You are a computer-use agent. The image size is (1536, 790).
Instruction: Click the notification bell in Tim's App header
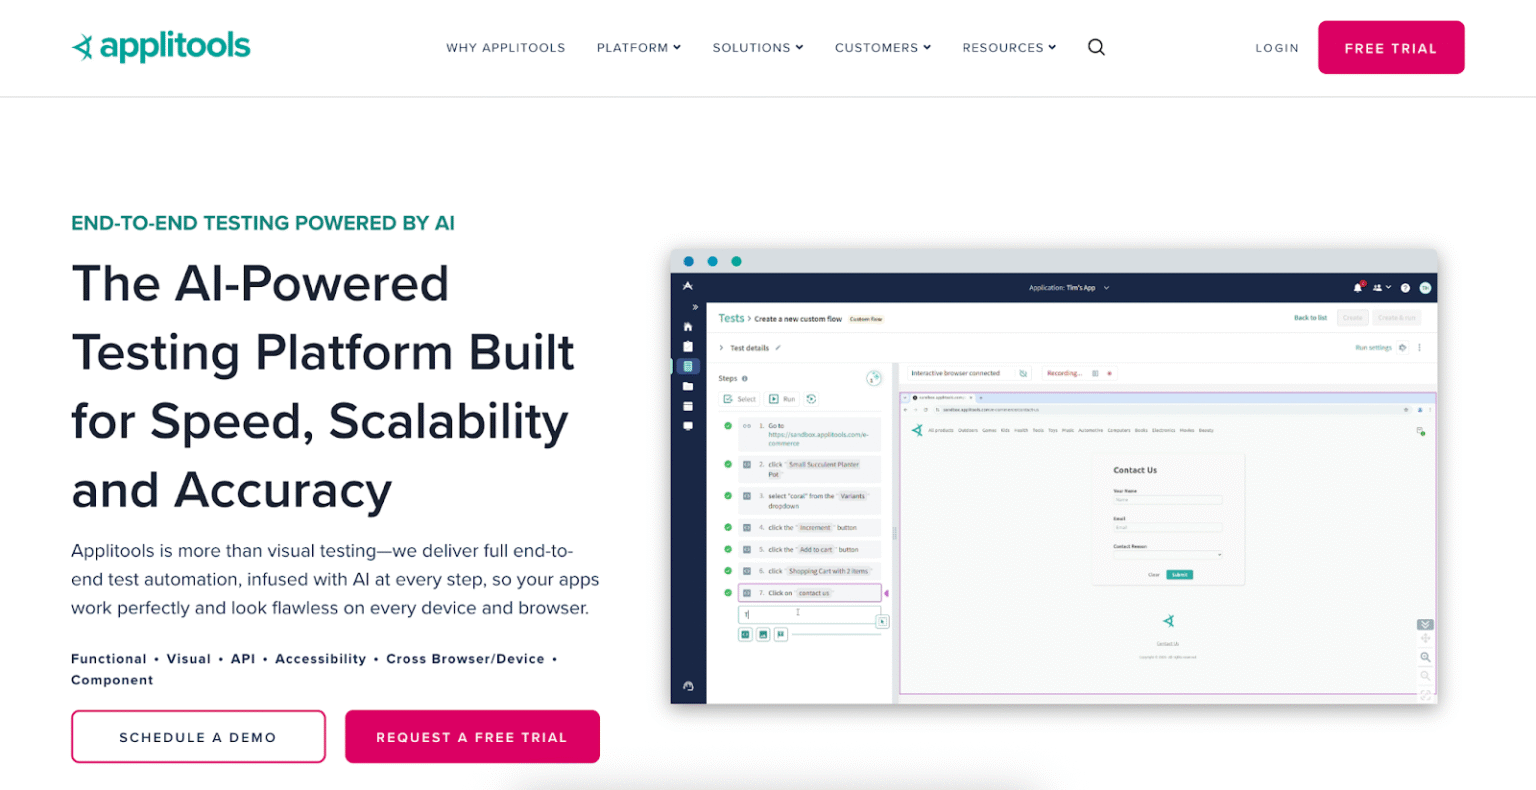1358,287
